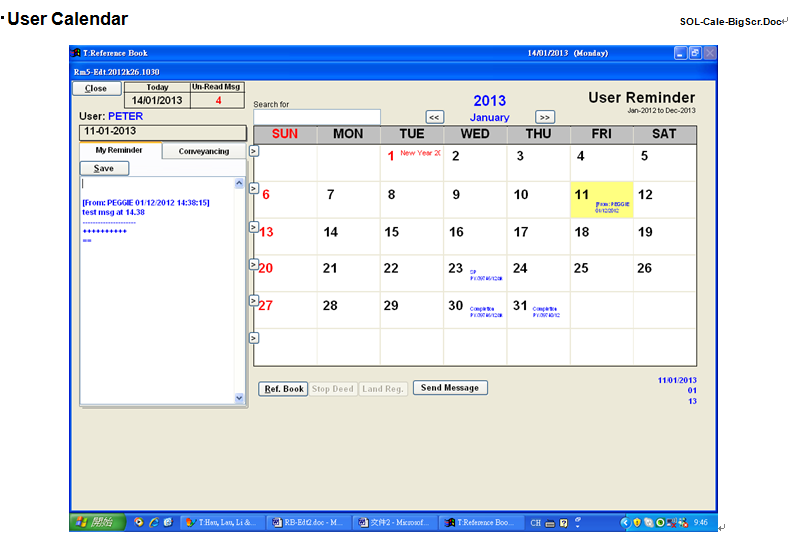Select day 23 with blue reminder note

475,273
